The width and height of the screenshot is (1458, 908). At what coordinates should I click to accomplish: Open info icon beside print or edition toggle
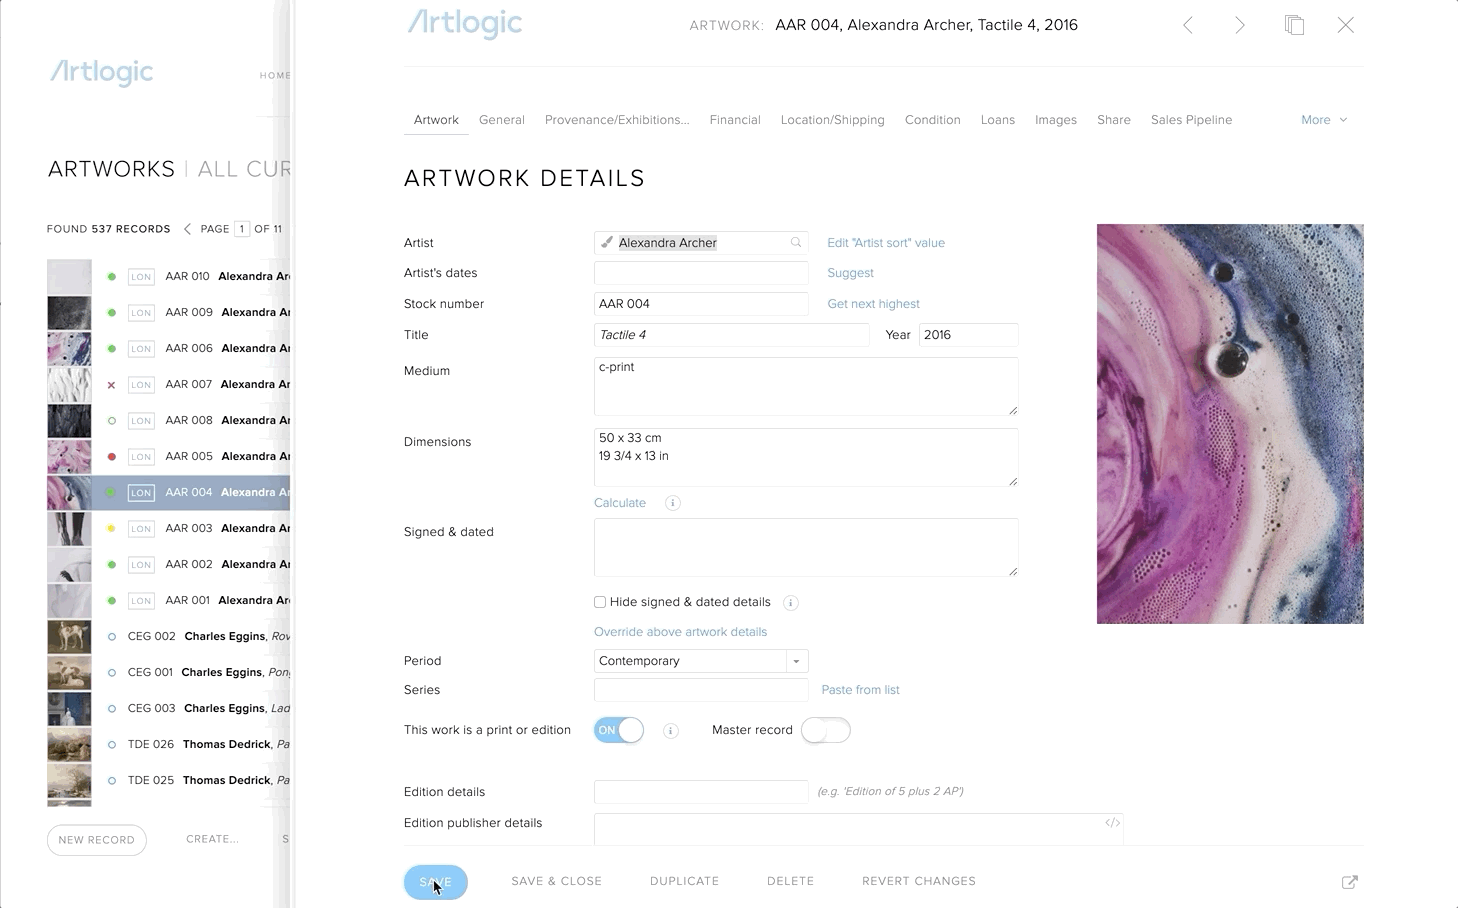[x=671, y=731]
